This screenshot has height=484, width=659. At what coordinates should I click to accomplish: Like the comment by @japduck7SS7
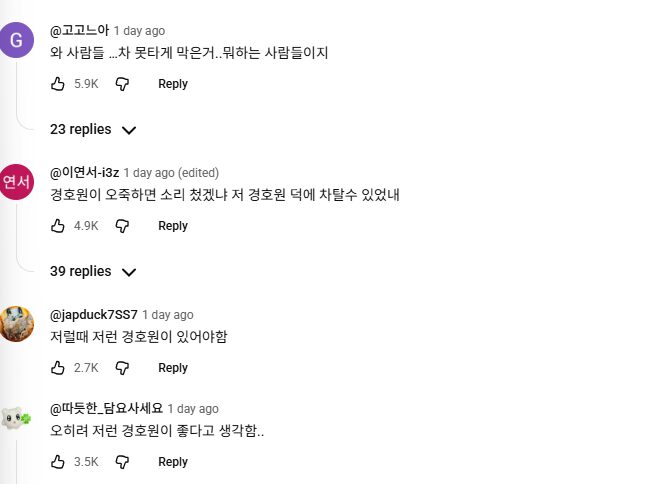[58, 368]
